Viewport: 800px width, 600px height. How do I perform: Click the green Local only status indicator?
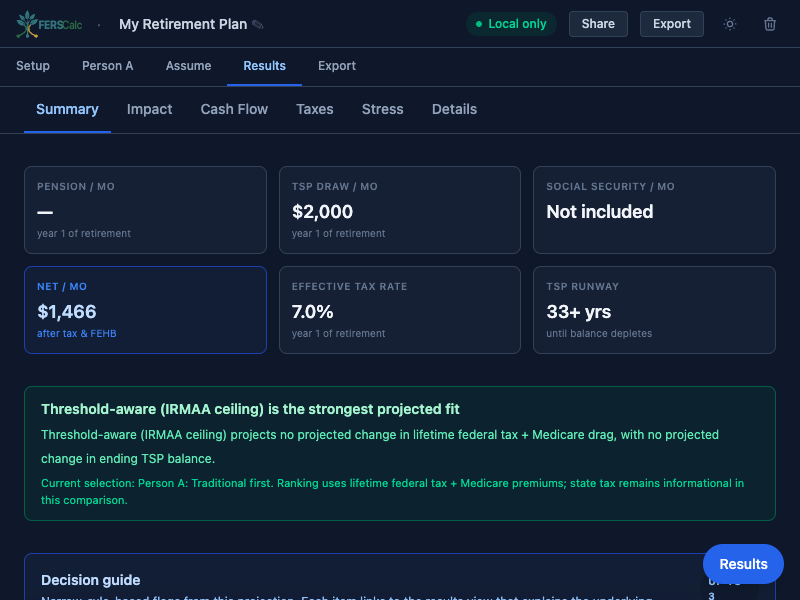[x=511, y=23]
